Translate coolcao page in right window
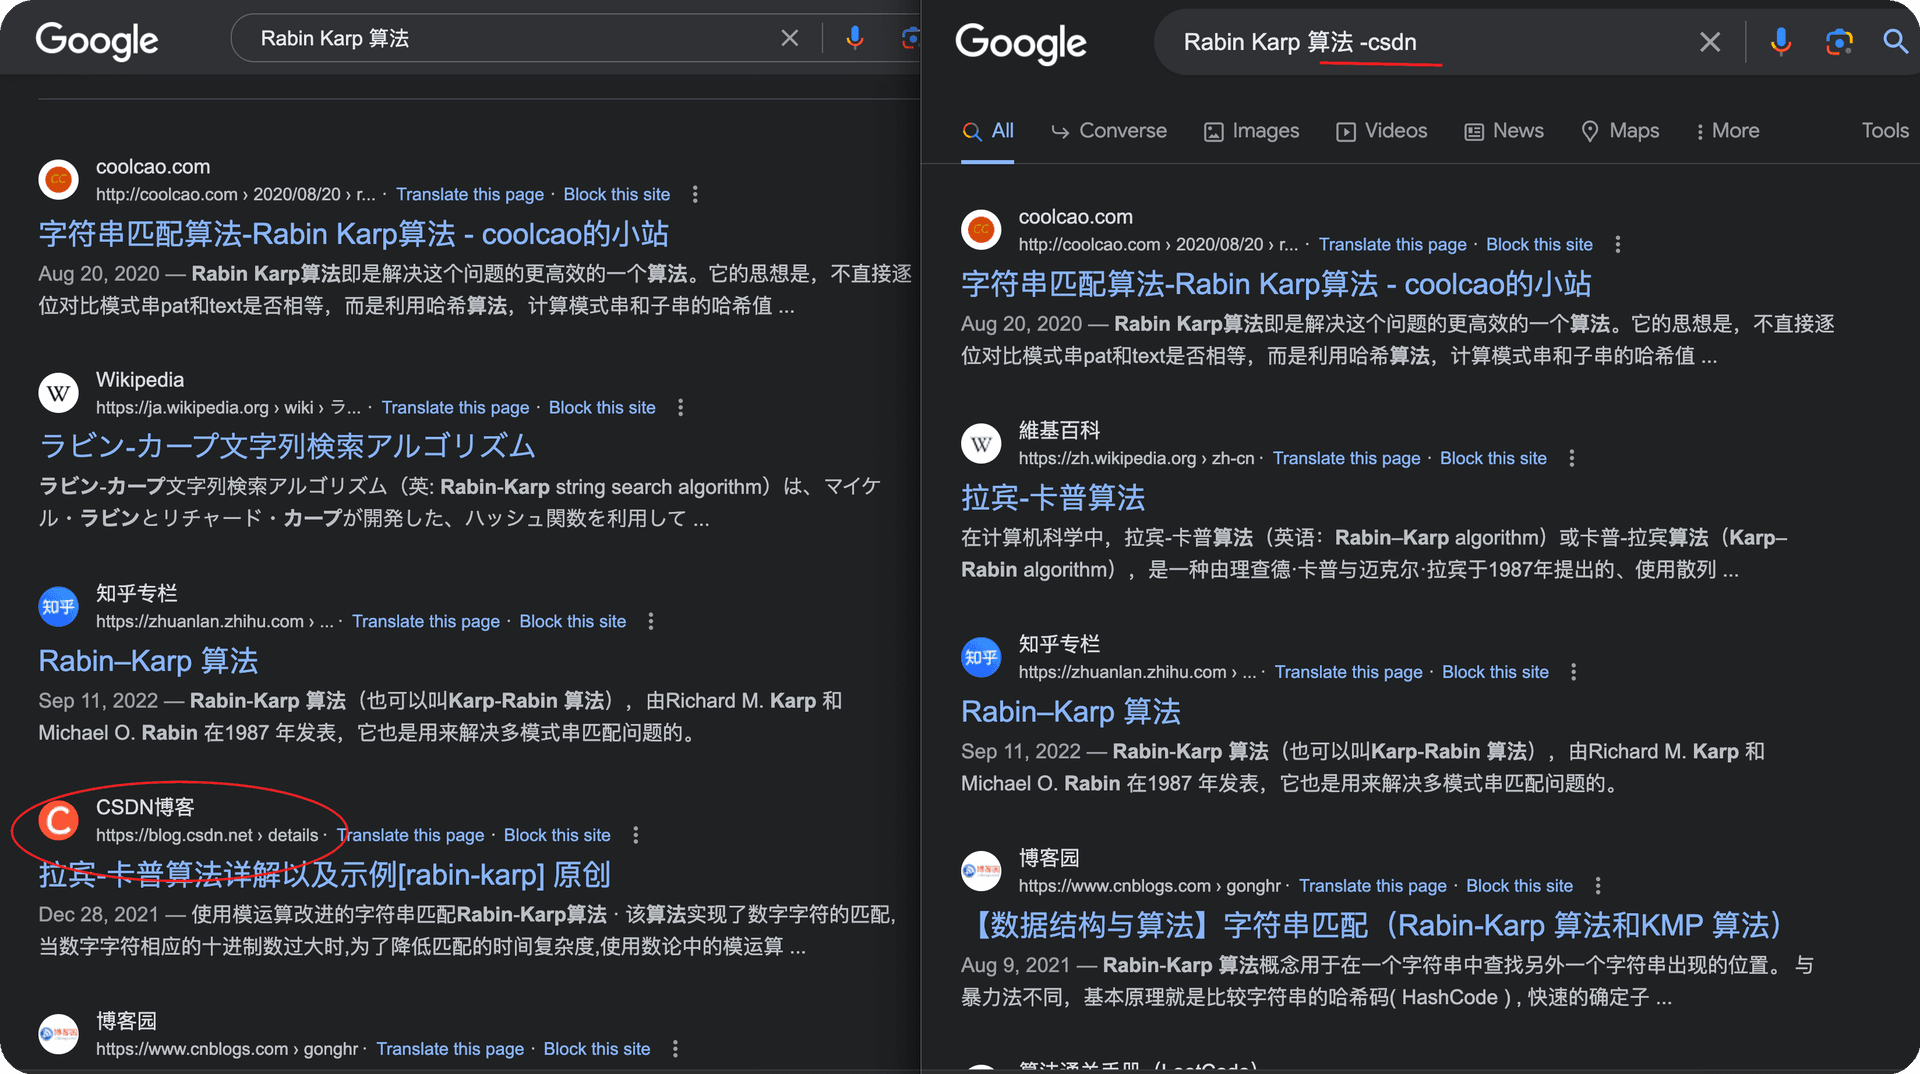Viewport: 1920px width, 1074px height. coord(1393,244)
